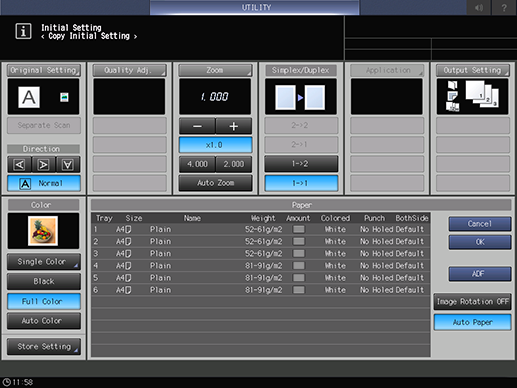Open the Quality Adj. menu
Image resolution: width=517 pixels, height=388 pixels.
pyautogui.click(x=129, y=70)
